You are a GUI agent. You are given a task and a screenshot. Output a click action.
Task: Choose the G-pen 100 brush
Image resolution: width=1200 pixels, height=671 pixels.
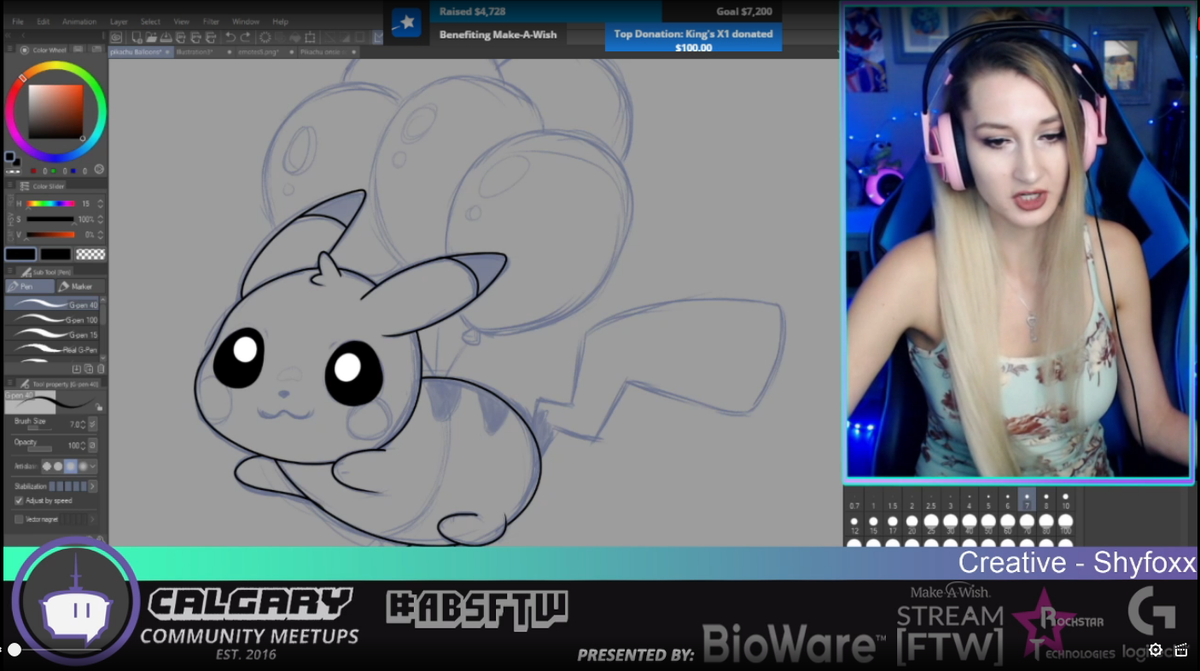click(51, 319)
